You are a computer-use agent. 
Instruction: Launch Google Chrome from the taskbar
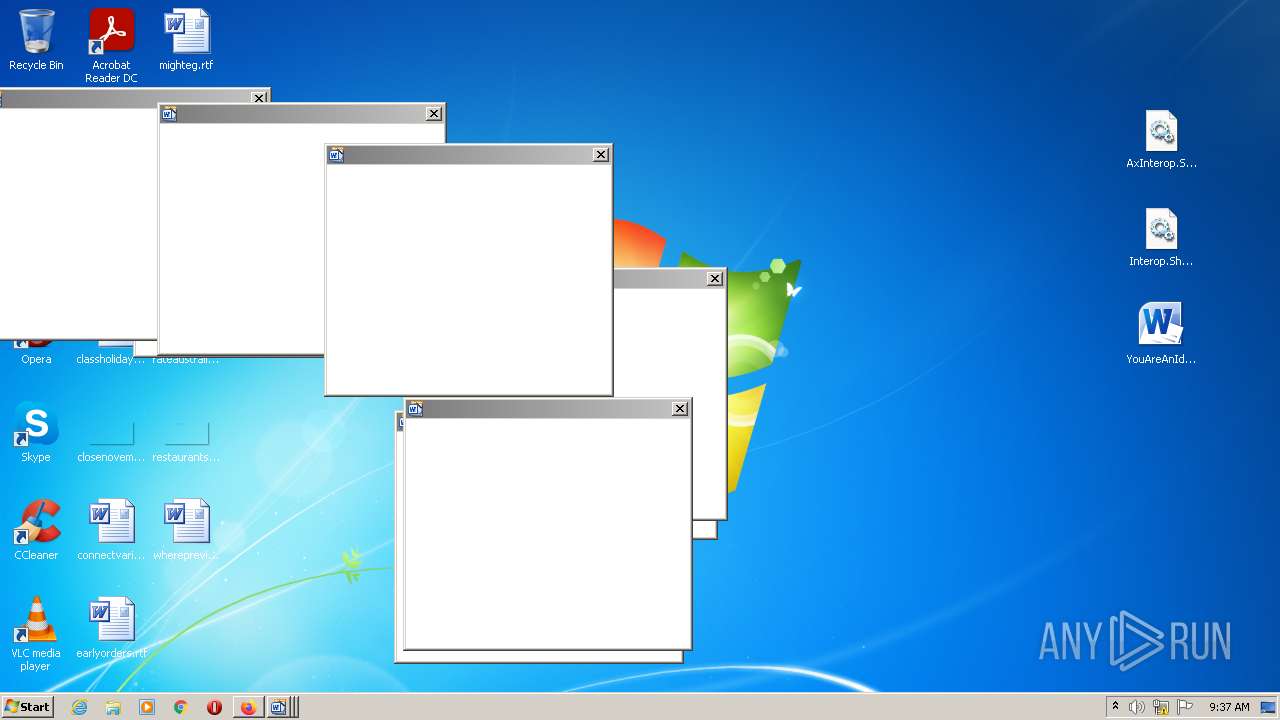click(180, 707)
